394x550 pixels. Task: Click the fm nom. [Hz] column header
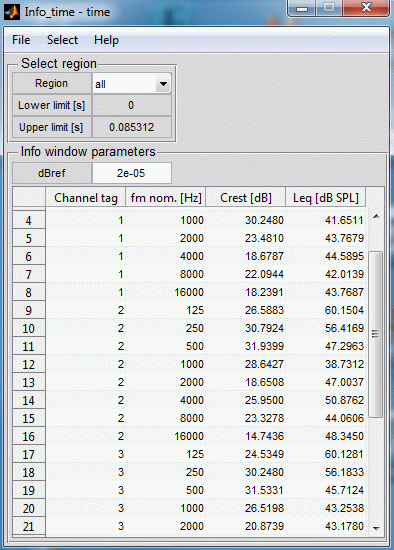pyautogui.click(x=166, y=198)
